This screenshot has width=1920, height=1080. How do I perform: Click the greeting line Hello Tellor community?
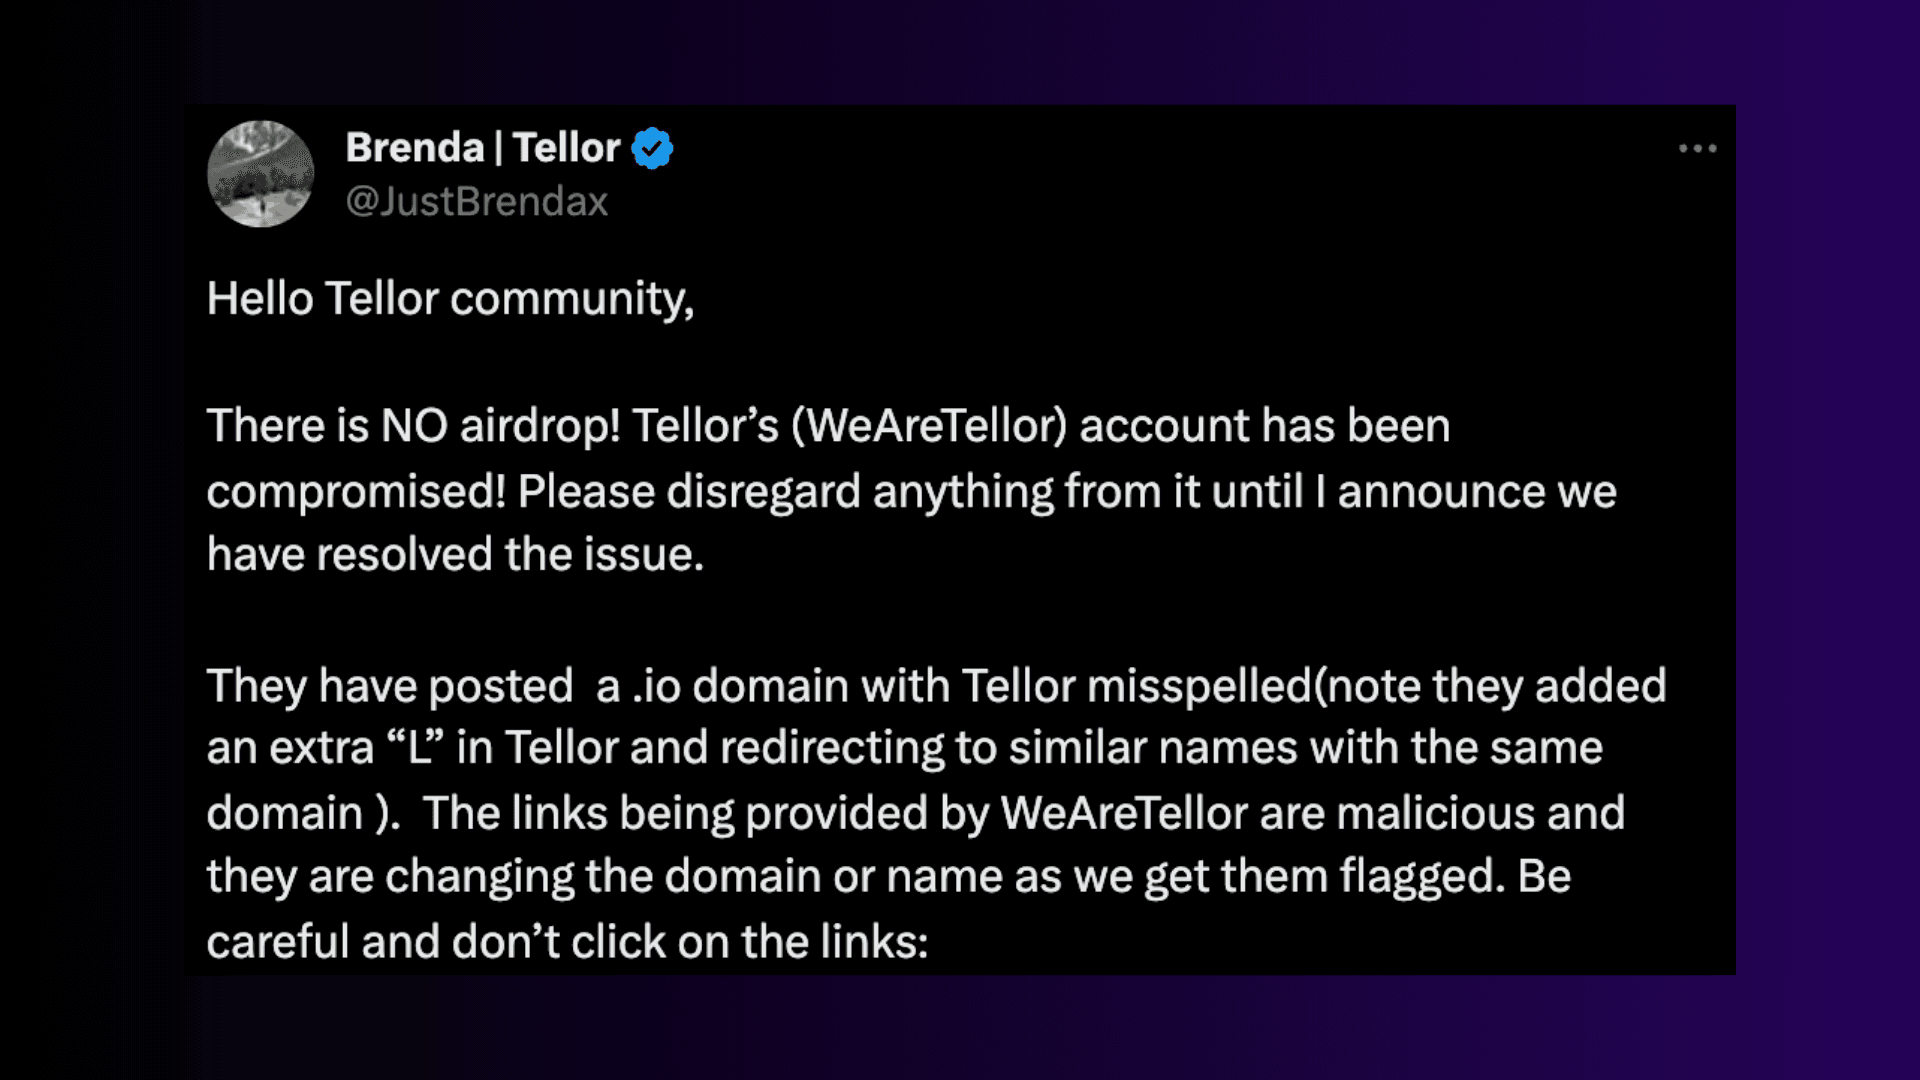tap(450, 299)
